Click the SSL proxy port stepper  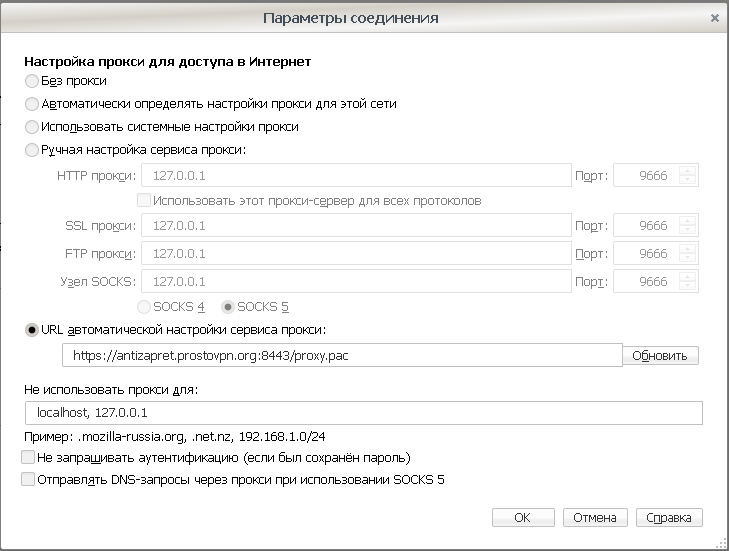tap(687, 226)
